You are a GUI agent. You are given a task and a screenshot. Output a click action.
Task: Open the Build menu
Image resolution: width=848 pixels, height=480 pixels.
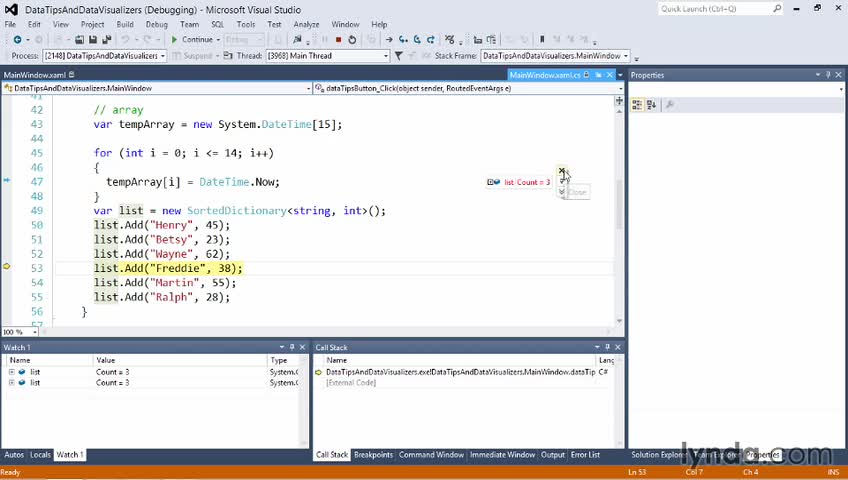click(x=125, y=24)
